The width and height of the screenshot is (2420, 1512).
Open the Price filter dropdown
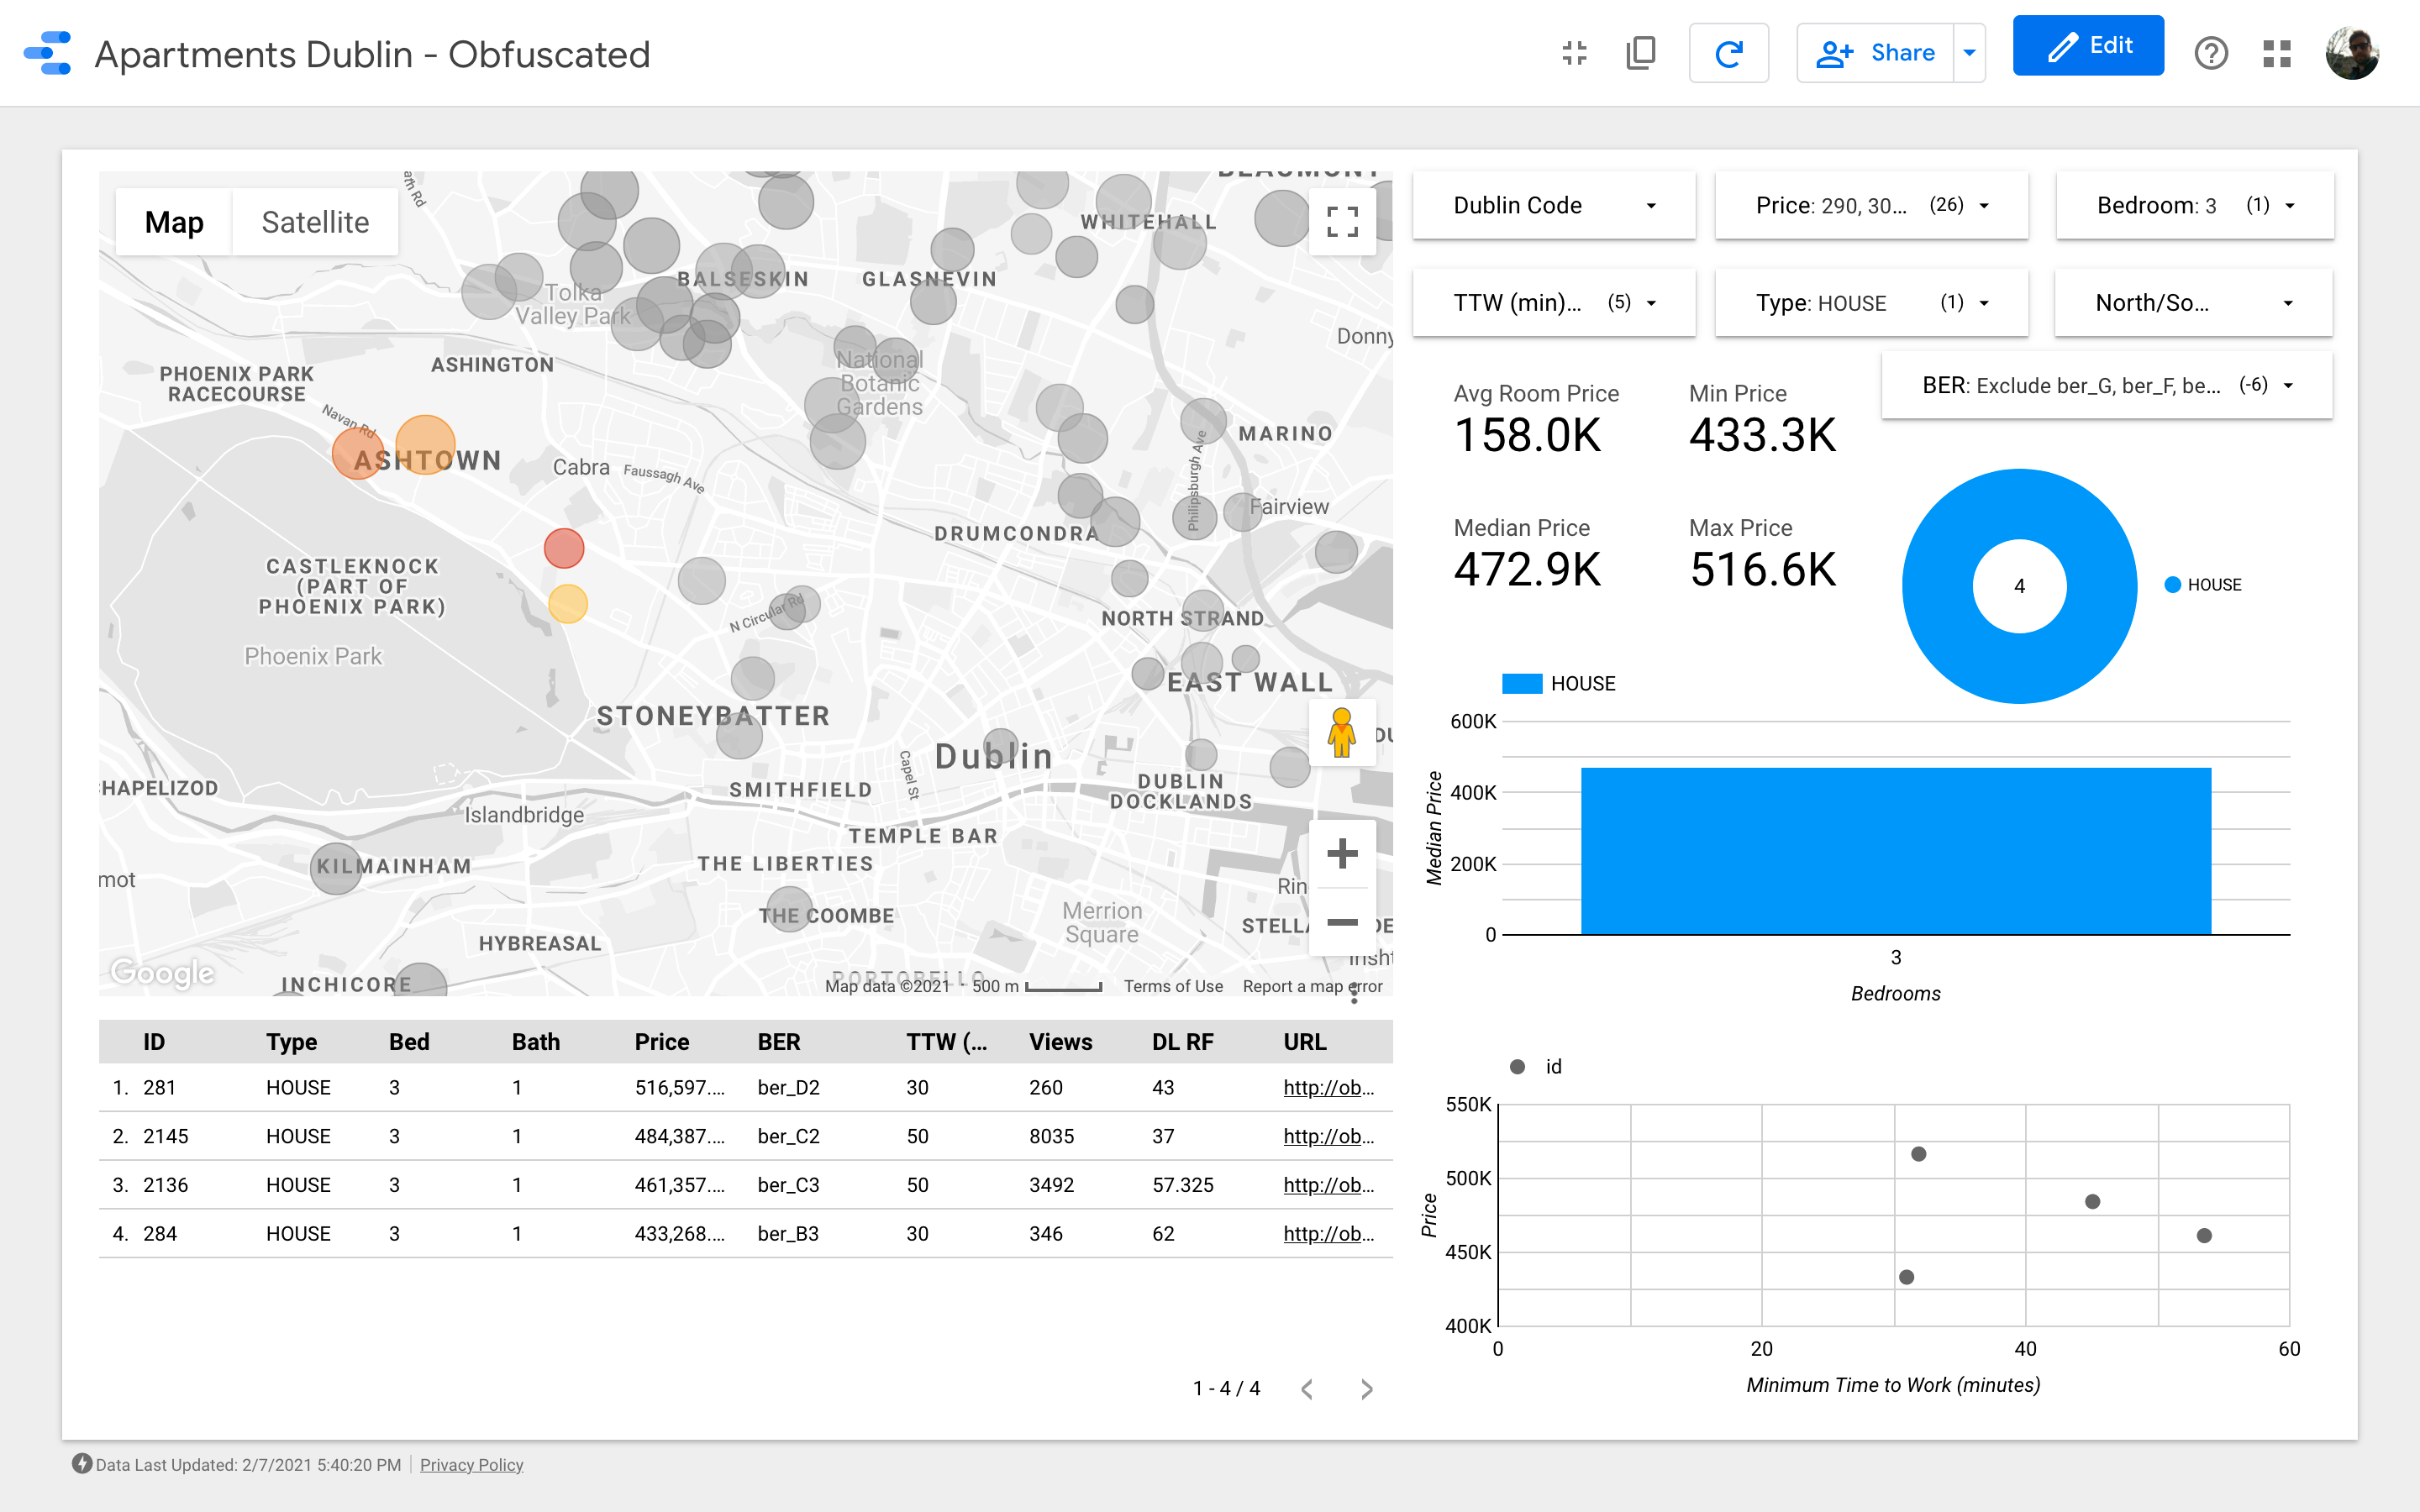coord(1871,205)
